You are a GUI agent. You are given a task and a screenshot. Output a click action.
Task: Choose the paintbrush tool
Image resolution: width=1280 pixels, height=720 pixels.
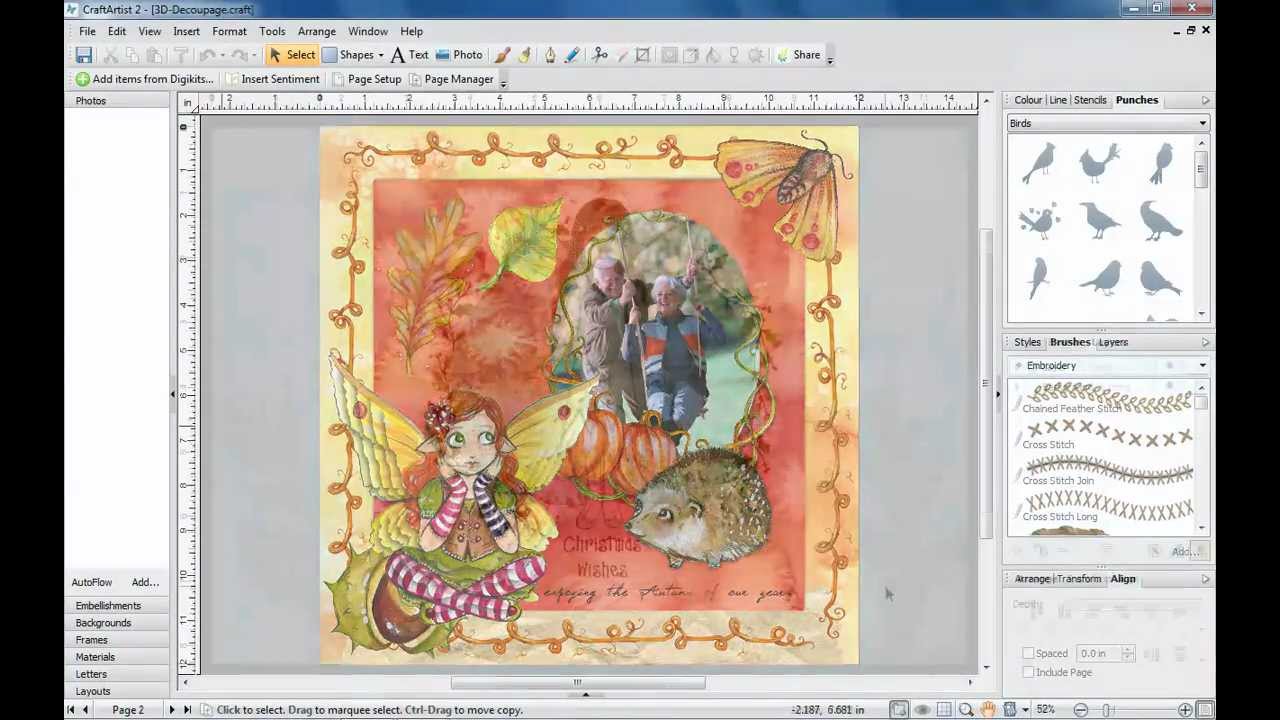502,55
